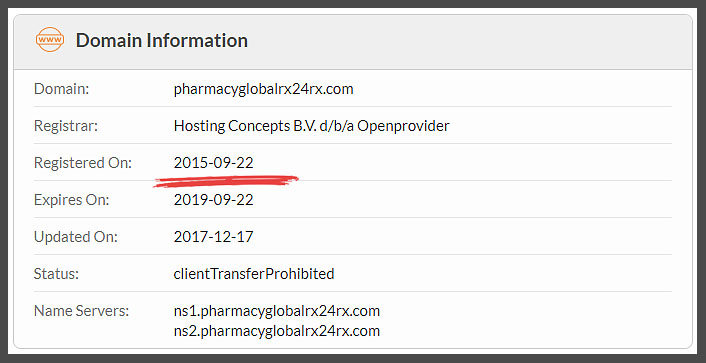Image resolution: width=706 pixels, height=363 pixels.
Task: Select the registration date 2015-09-22
Action: pyautogui.click(x=213, y=163)
